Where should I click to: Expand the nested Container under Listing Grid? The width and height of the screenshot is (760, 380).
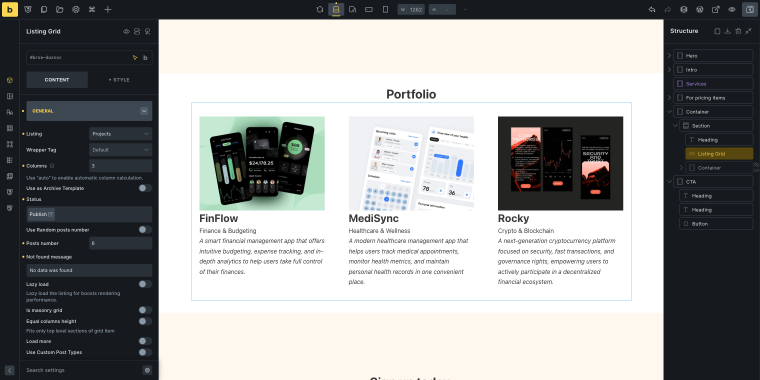[681, 168]
